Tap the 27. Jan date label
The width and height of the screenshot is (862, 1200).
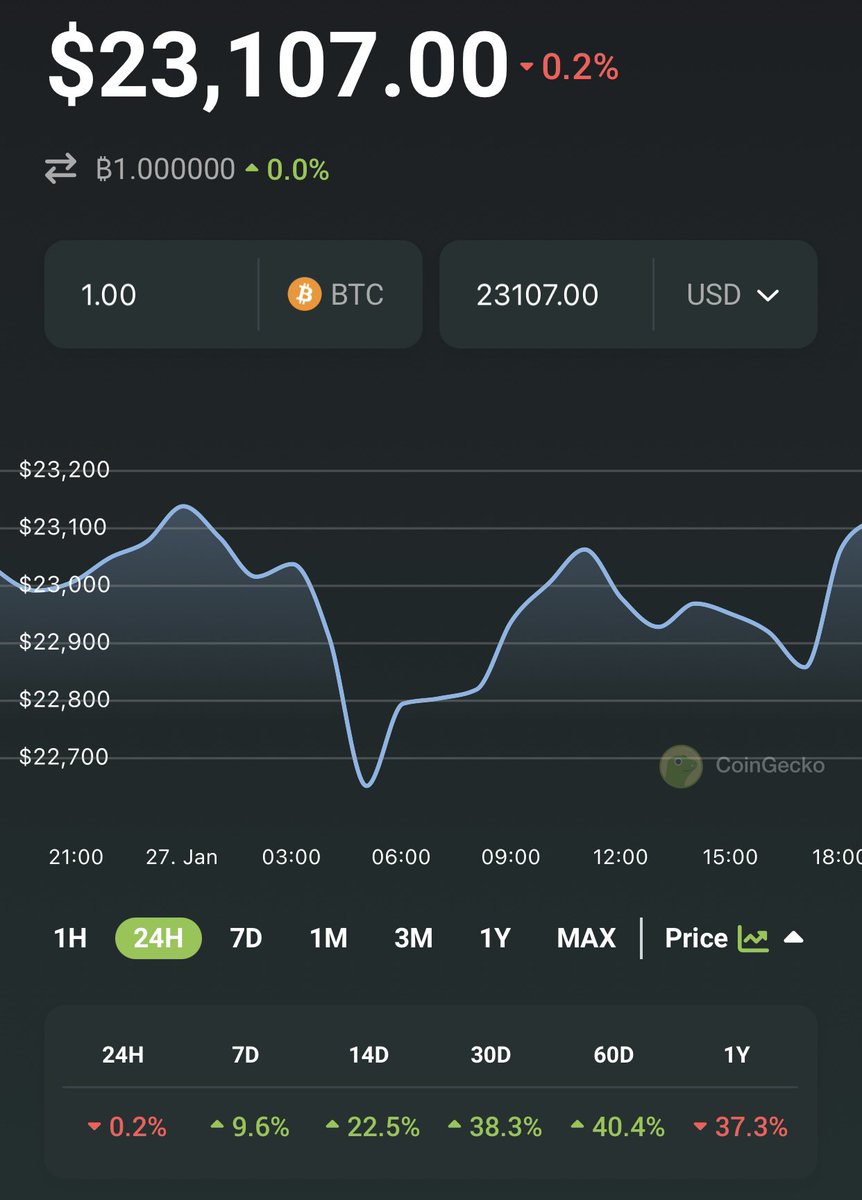click(182, 857)
